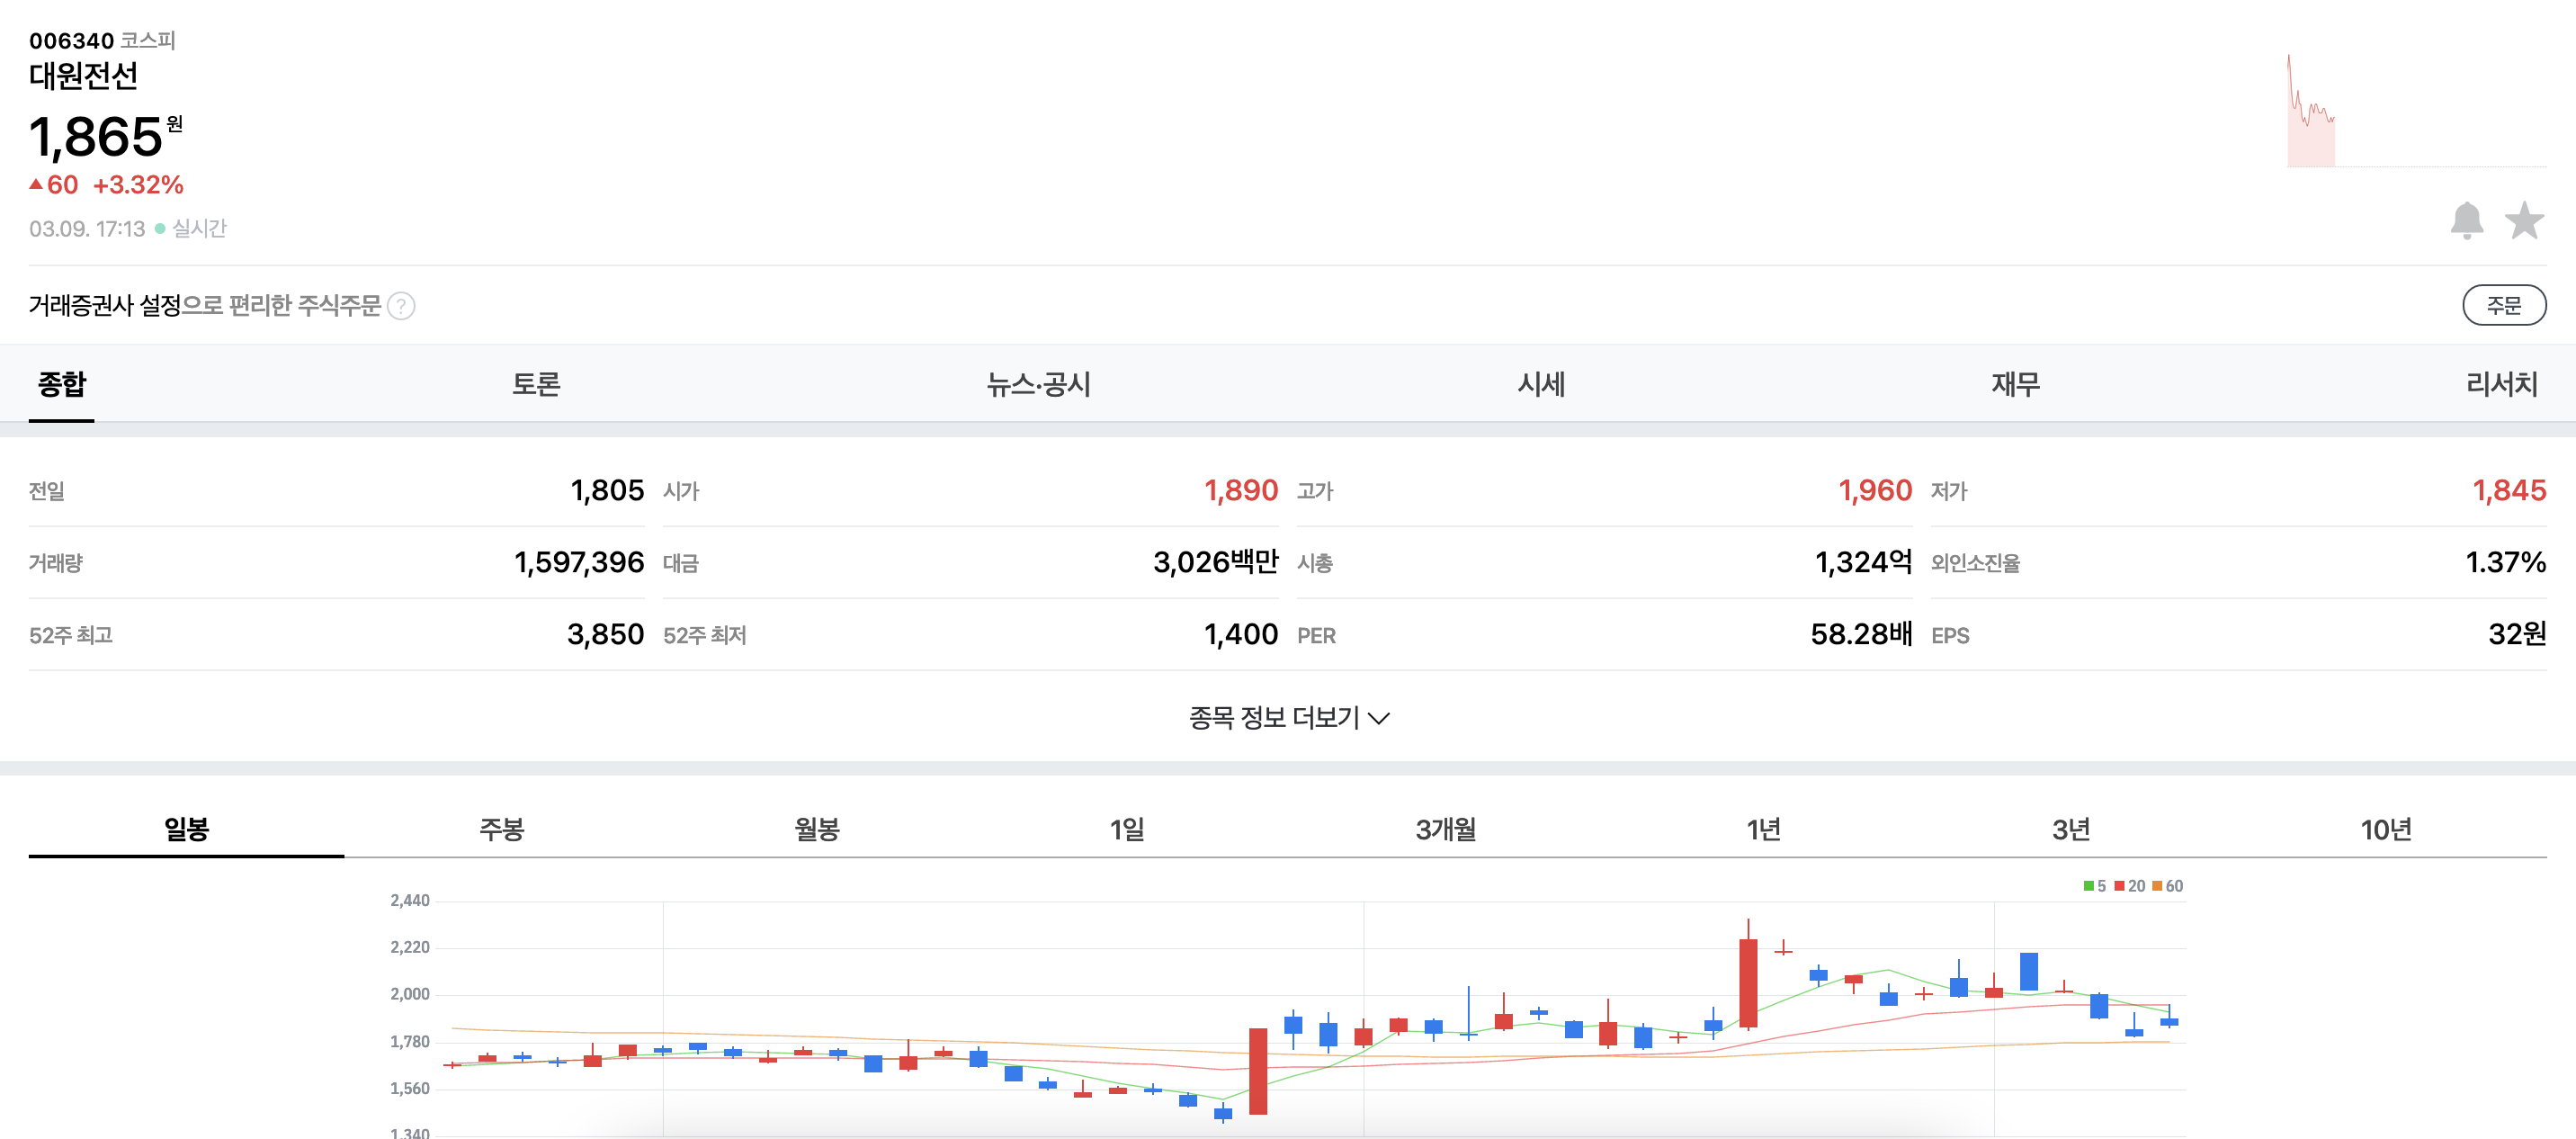Open the 리서치 tab
This screenshot has height=1139, width=2576.
pos(2501,385)
